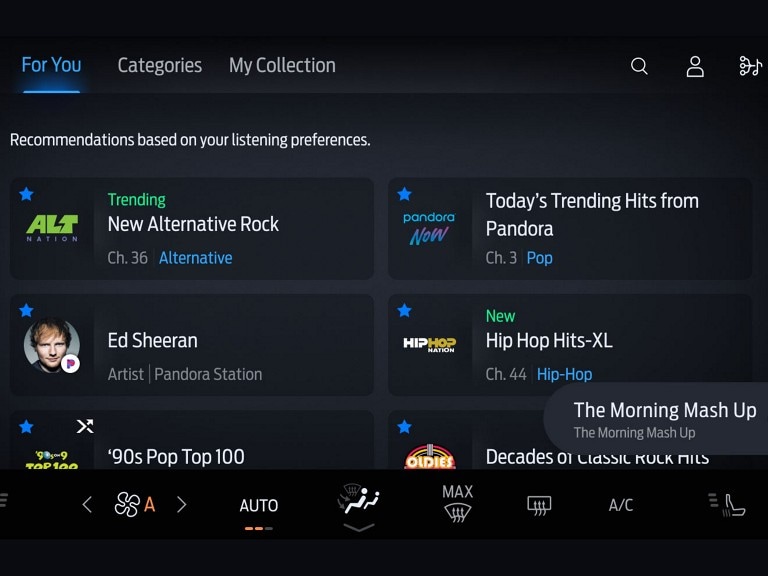Open the search icon

[x=639, y=66]
